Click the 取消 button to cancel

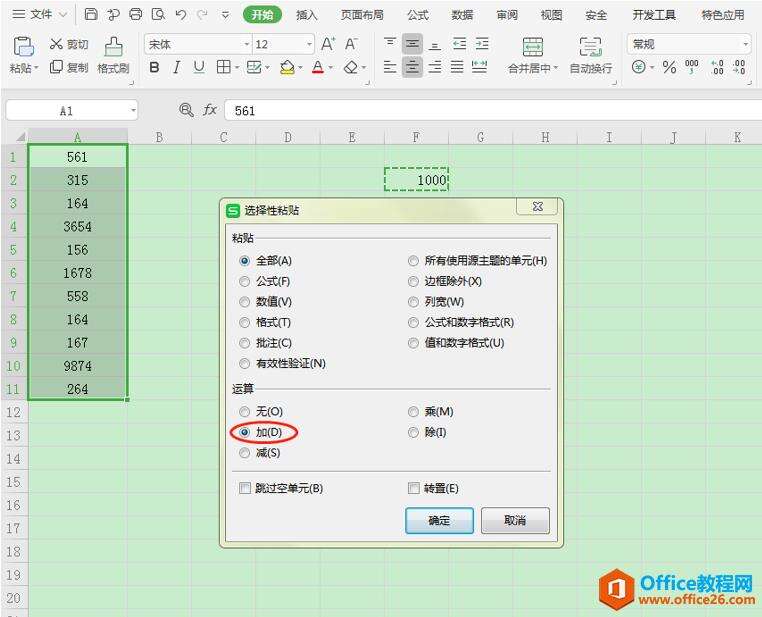coord(515,520)
